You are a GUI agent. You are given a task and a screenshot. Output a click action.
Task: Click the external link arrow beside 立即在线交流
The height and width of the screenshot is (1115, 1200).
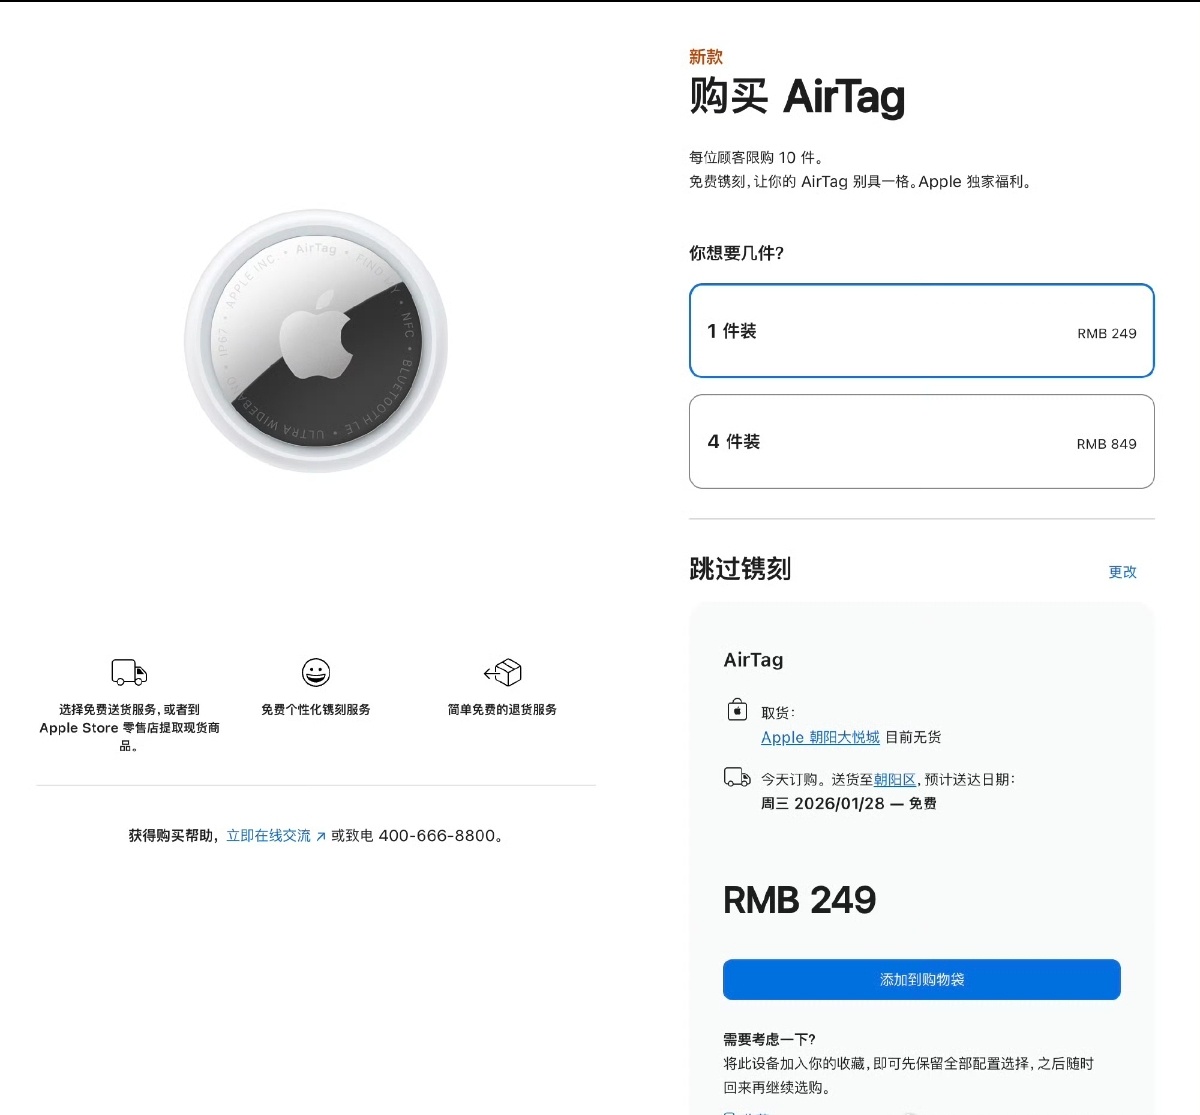[x=320, y=835]
